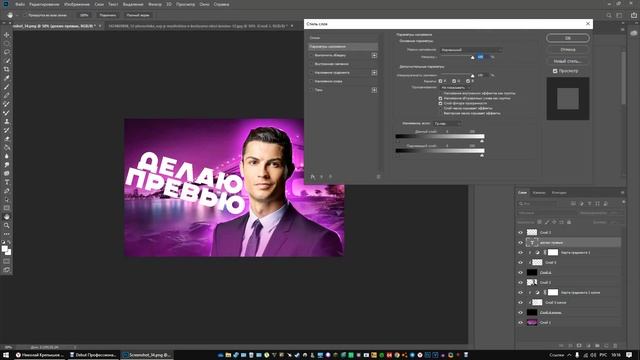640x360 pixels.
Task: Toggle the Просмотр preview checkbox
Action: 555,71
